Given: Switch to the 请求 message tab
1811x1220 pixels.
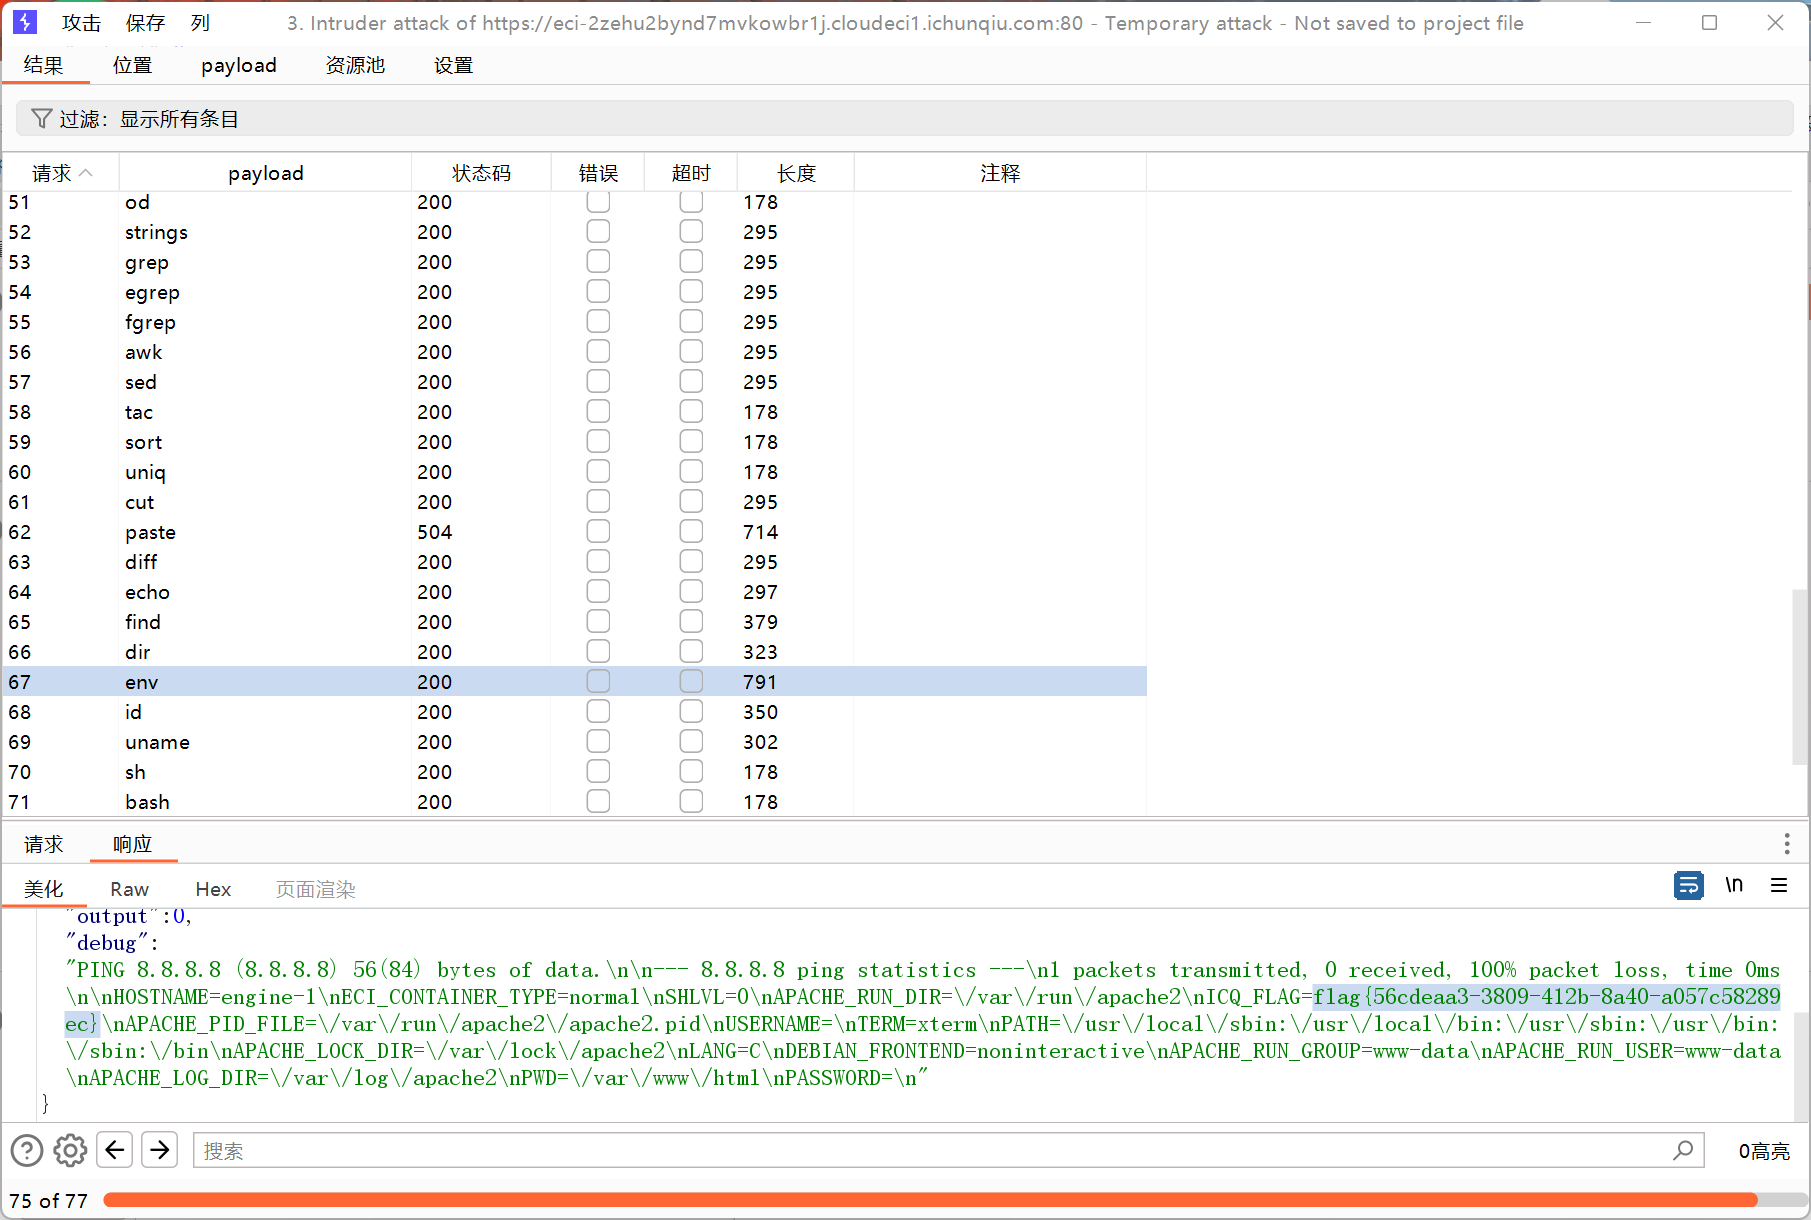Looking at the screenshot, I should point(43,844).
